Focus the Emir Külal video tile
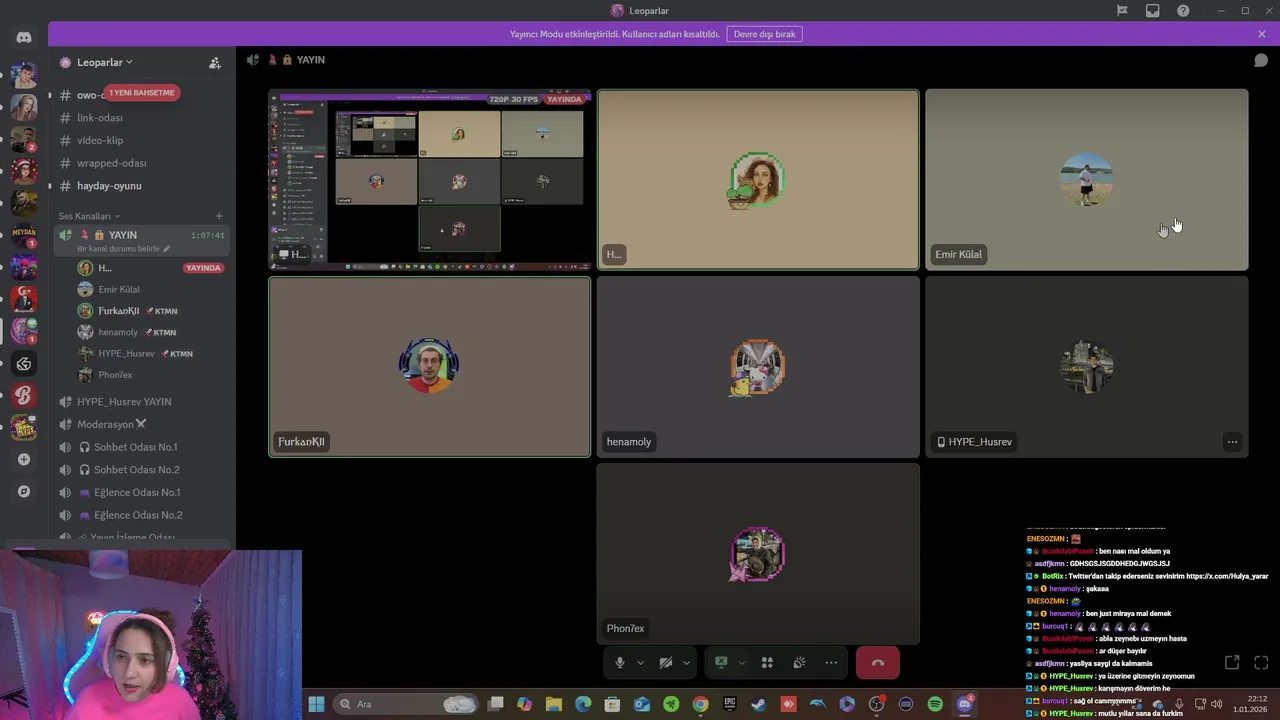This screenshot has height=720, width=1280. [1087, 180]
